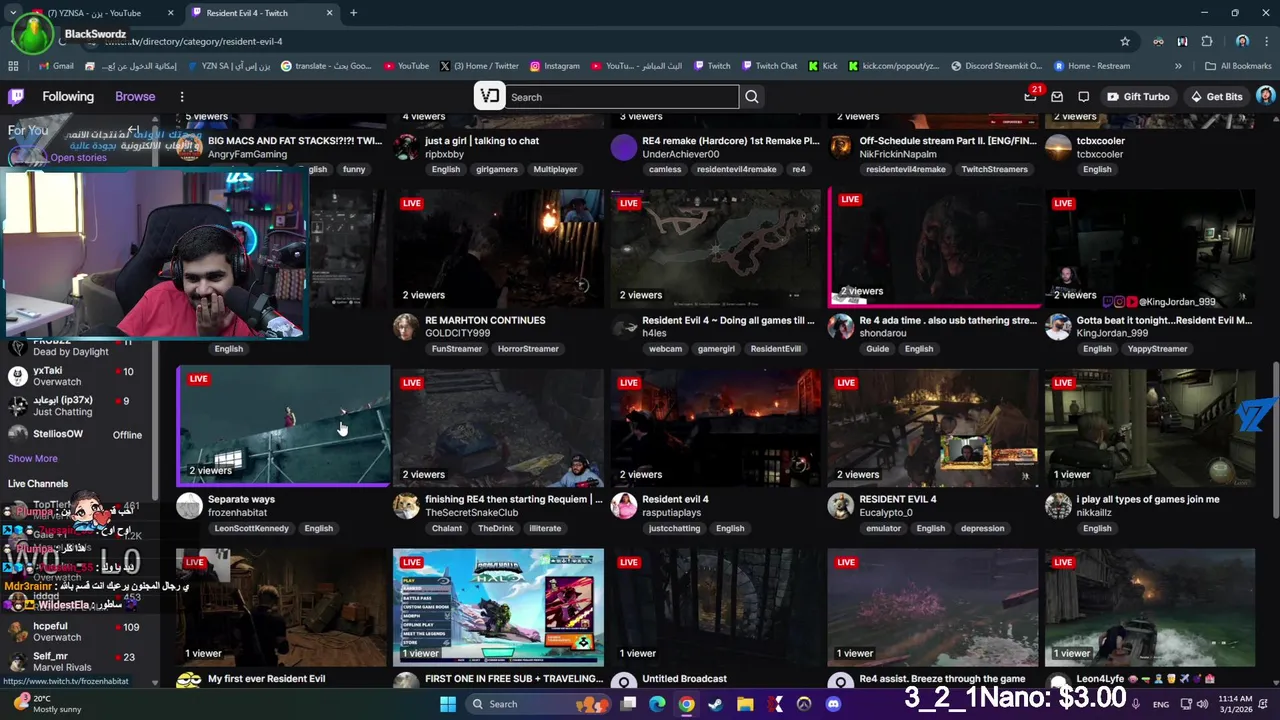This screenshot has height=720, width=1280.
Task: Click the Twitch home logo
Action: tap(15, 97)
